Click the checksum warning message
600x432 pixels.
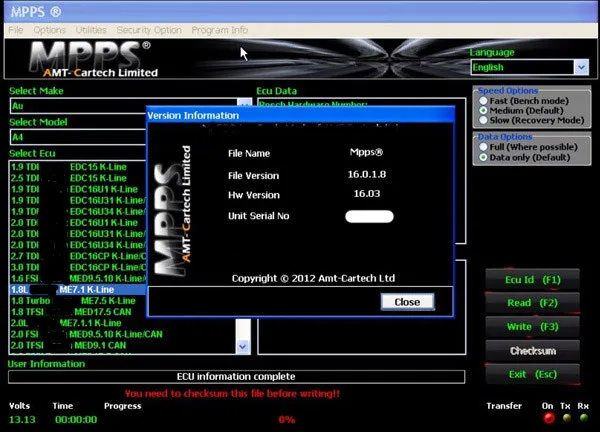[232, 394]
